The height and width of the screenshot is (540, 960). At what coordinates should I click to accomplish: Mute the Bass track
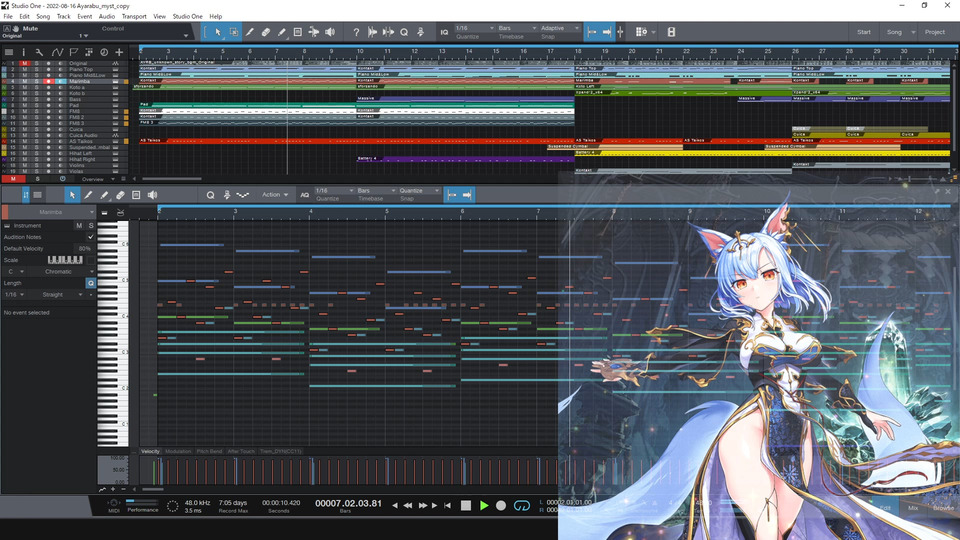(x=24, y=99)
